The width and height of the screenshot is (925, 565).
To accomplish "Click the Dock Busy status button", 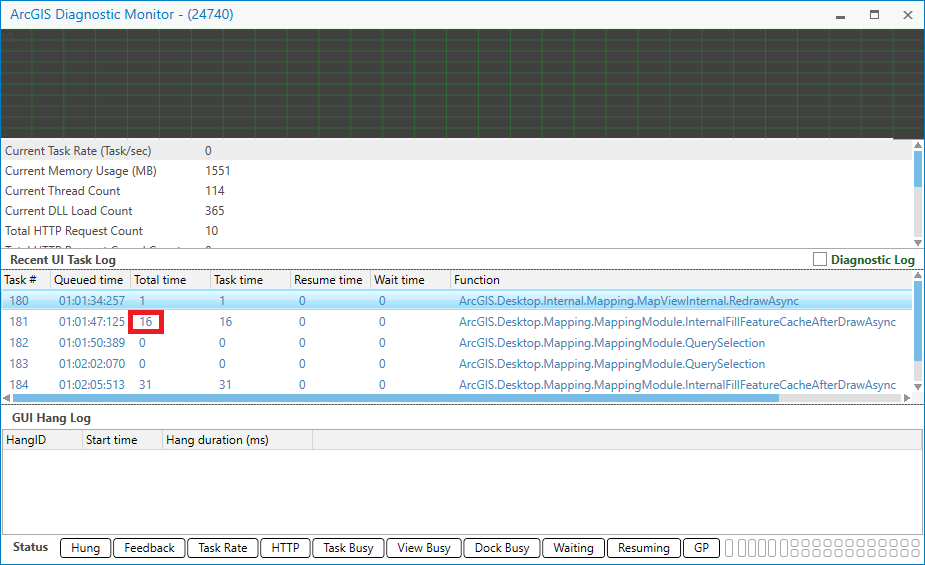I will pyautogui.click(x=502, y=548).
